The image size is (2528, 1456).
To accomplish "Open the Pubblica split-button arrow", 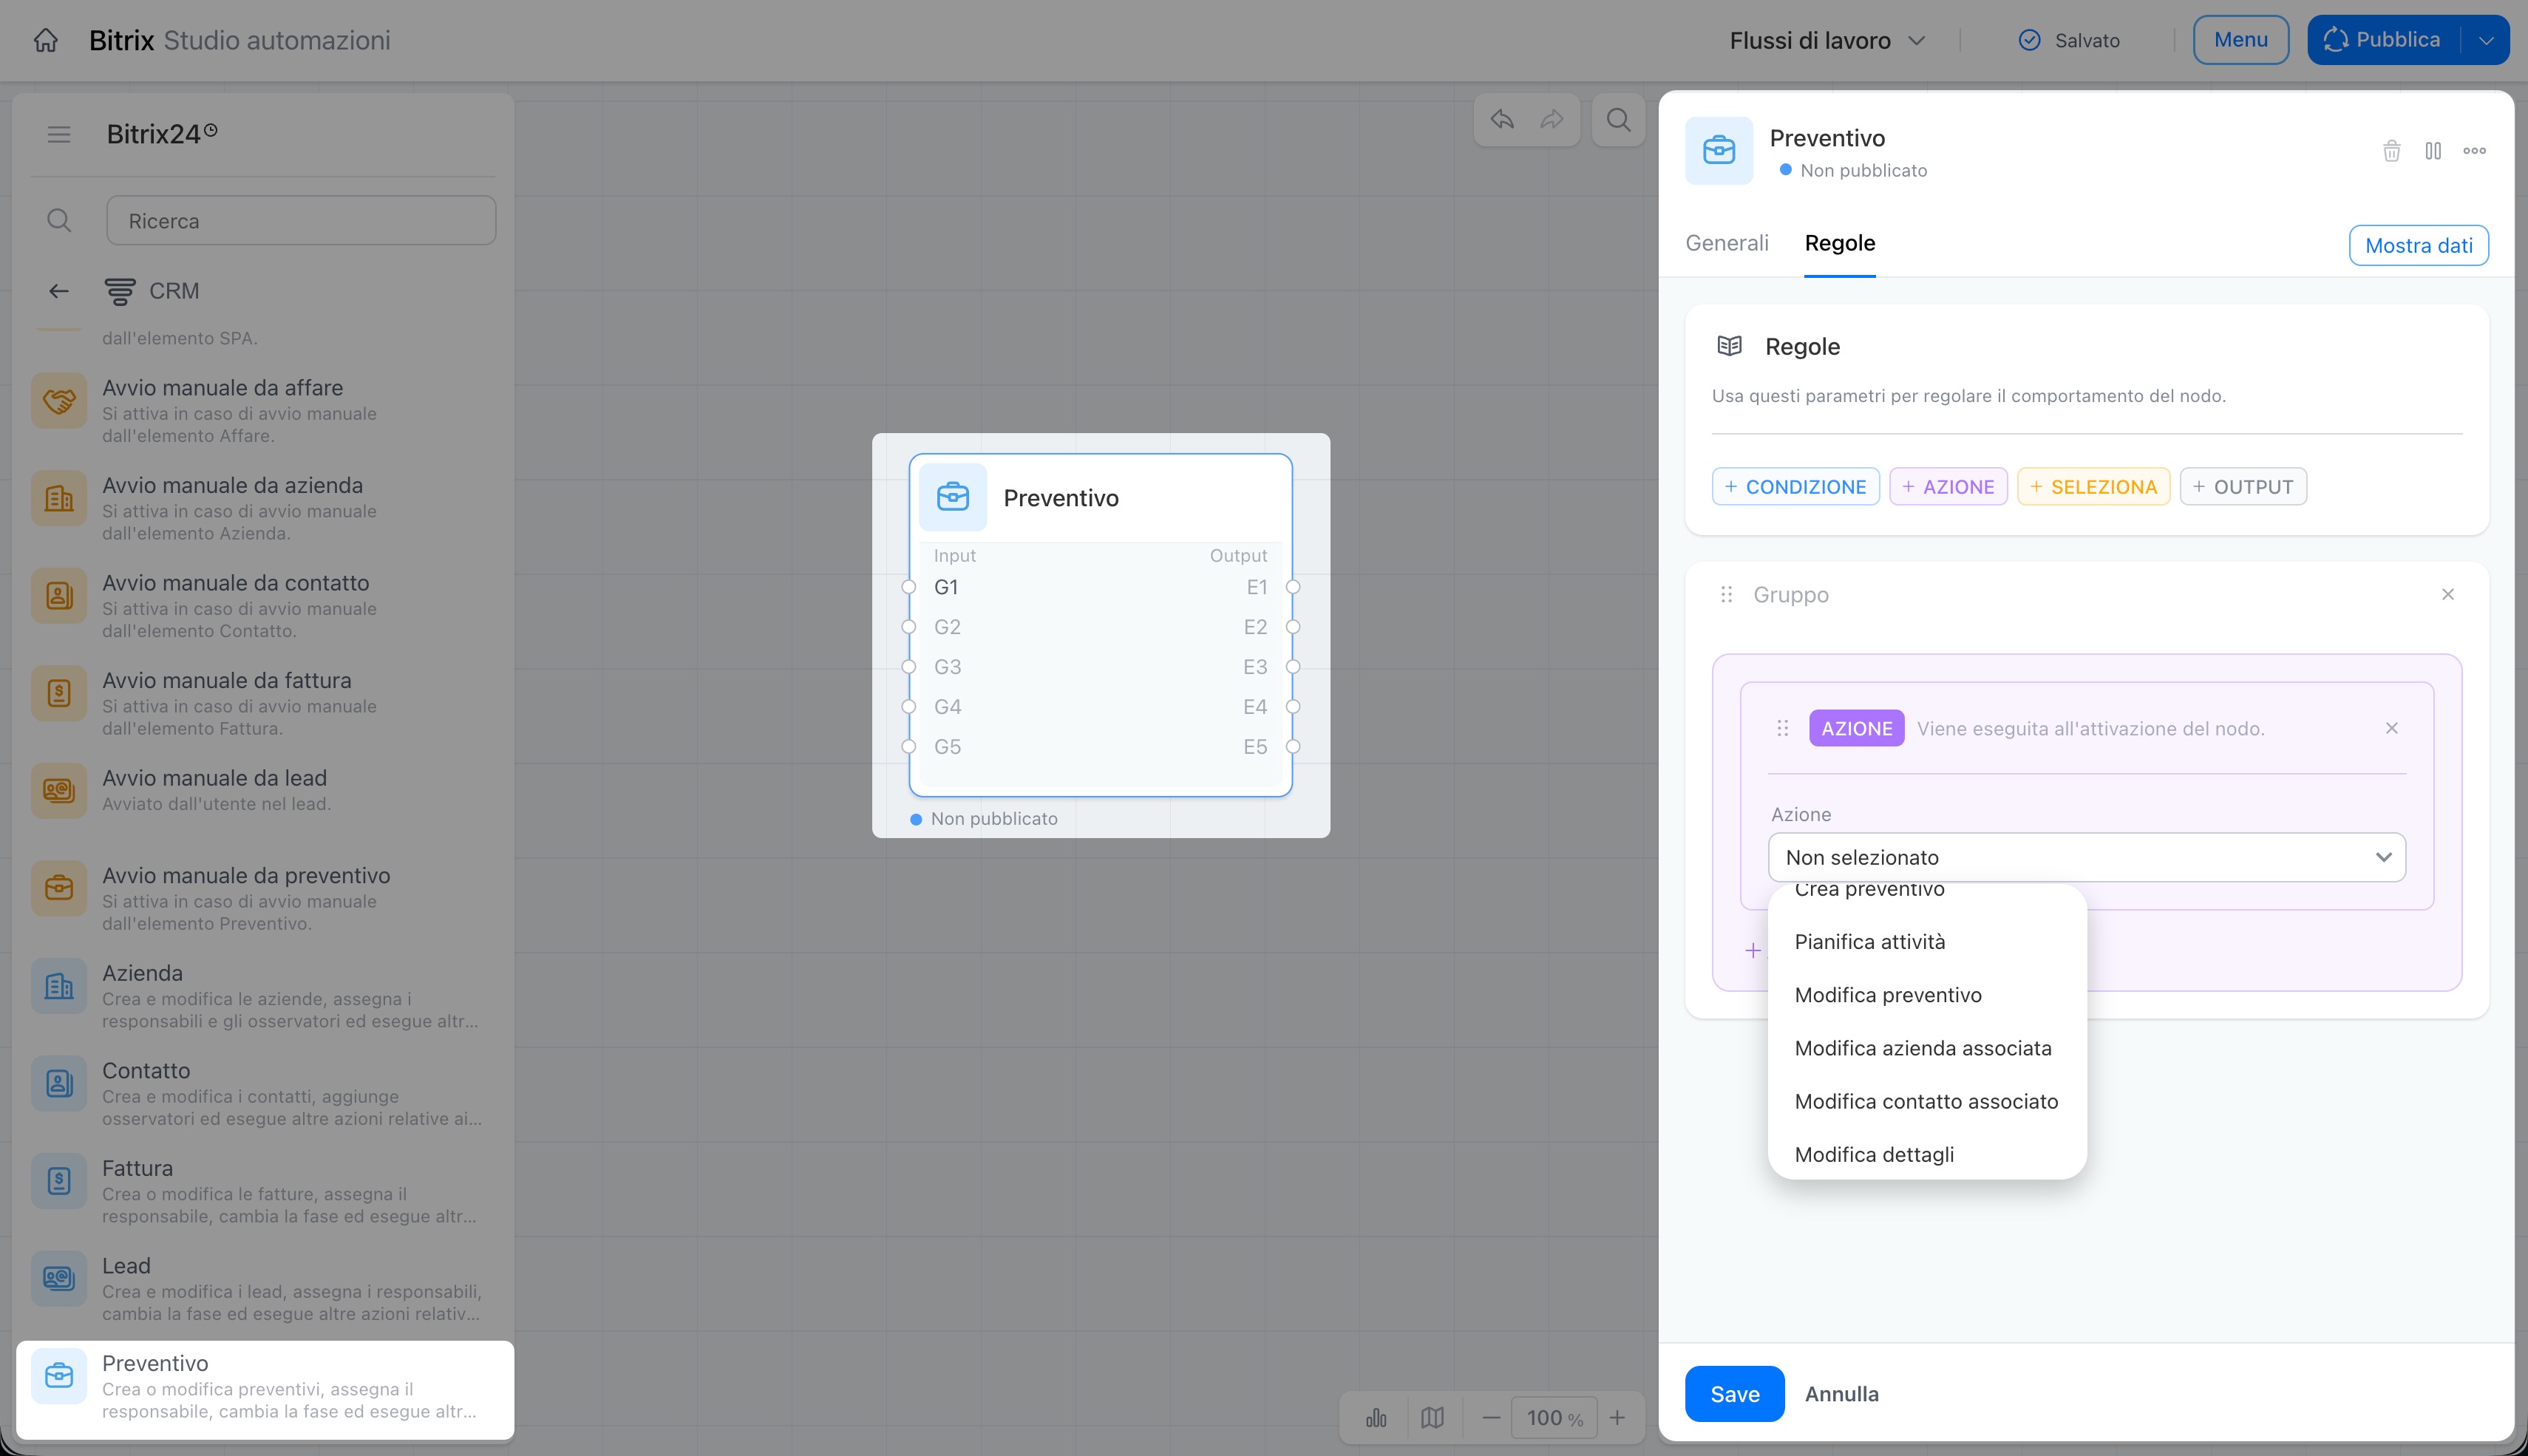I will click(2486, 40).
